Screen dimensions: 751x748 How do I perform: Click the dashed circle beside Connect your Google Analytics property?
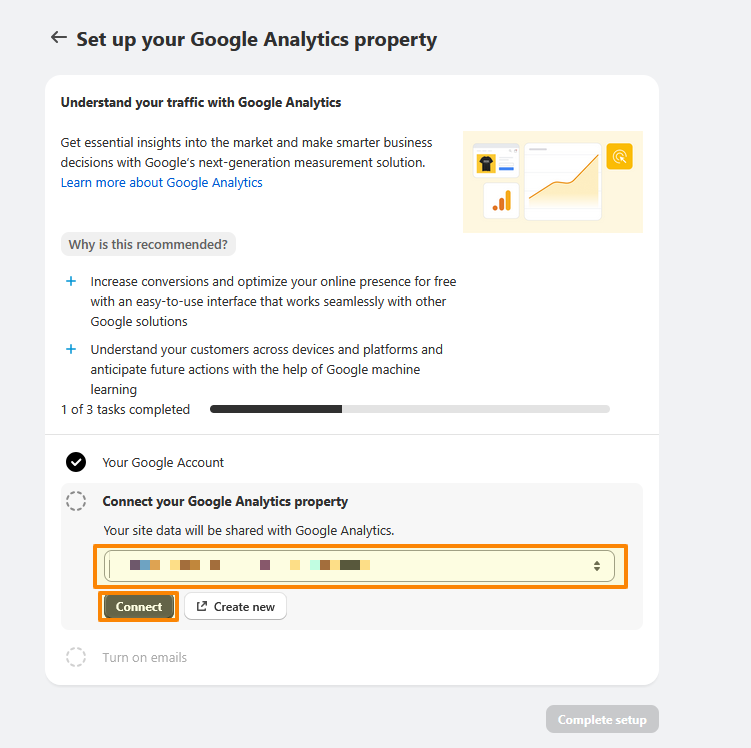tap(76, 501)
